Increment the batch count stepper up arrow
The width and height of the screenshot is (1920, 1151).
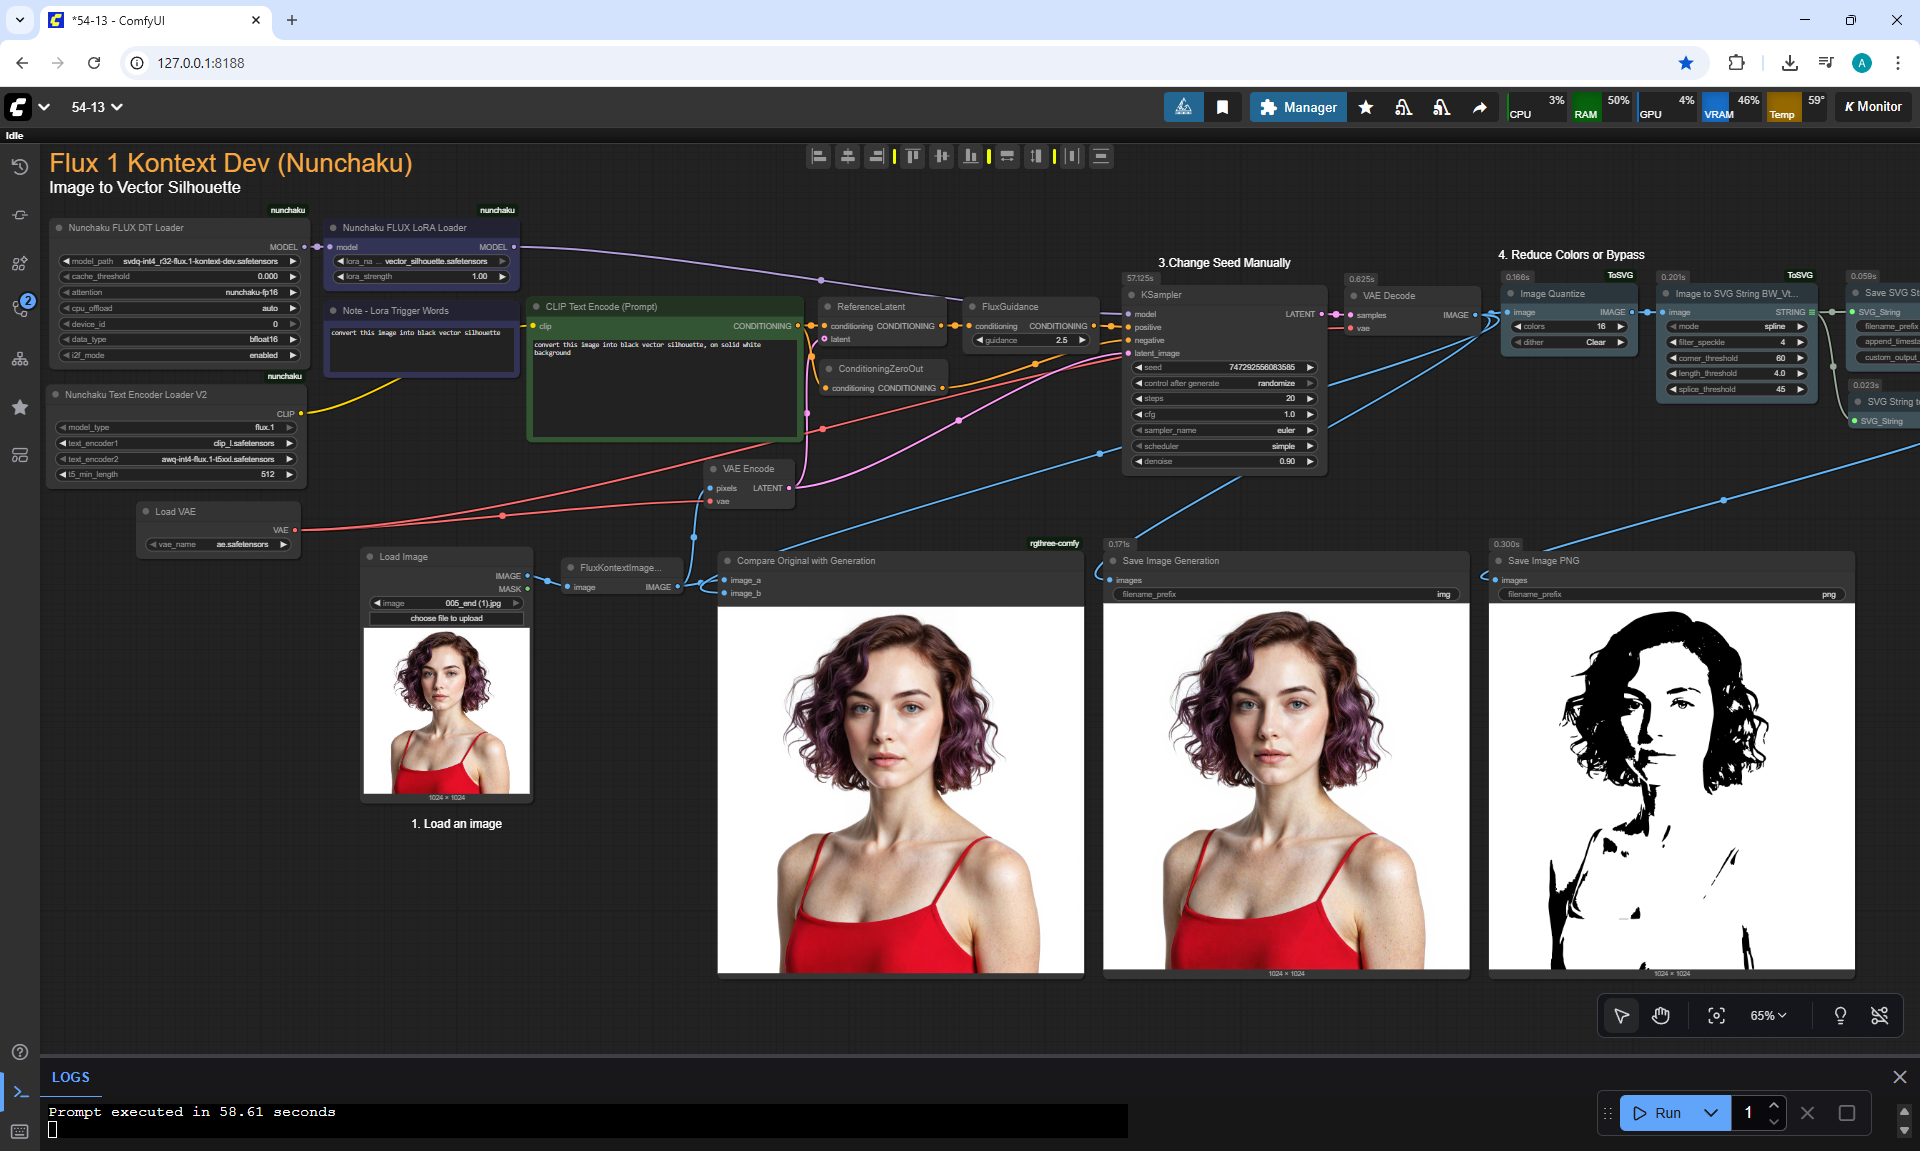point(1774,1105)
